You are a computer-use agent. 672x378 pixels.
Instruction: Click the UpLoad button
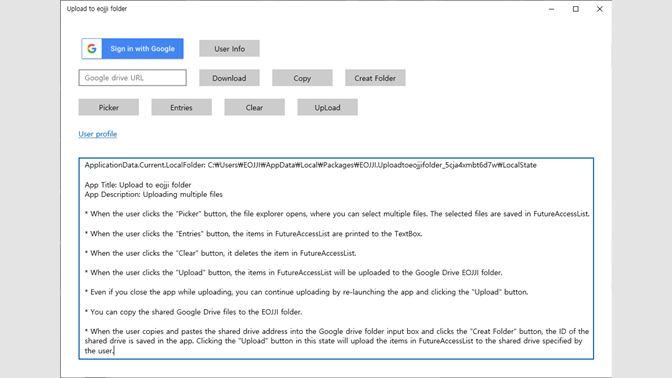tap(327, 108)
